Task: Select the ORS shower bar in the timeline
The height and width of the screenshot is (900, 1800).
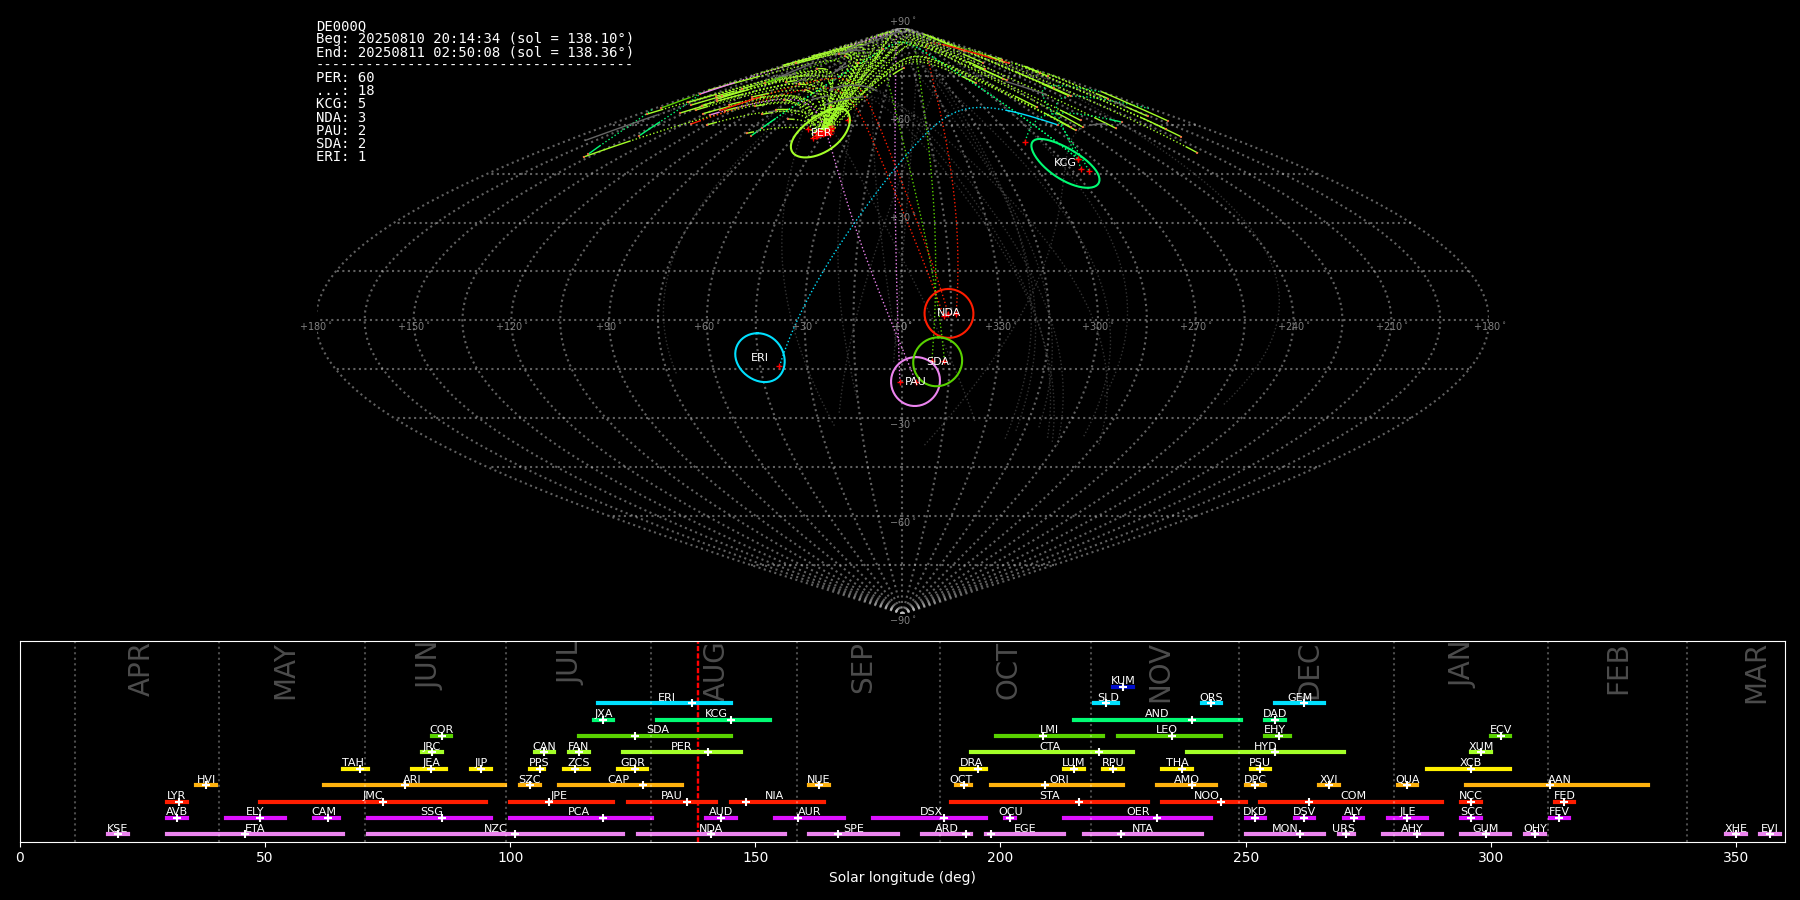Action: (1211, 703)
